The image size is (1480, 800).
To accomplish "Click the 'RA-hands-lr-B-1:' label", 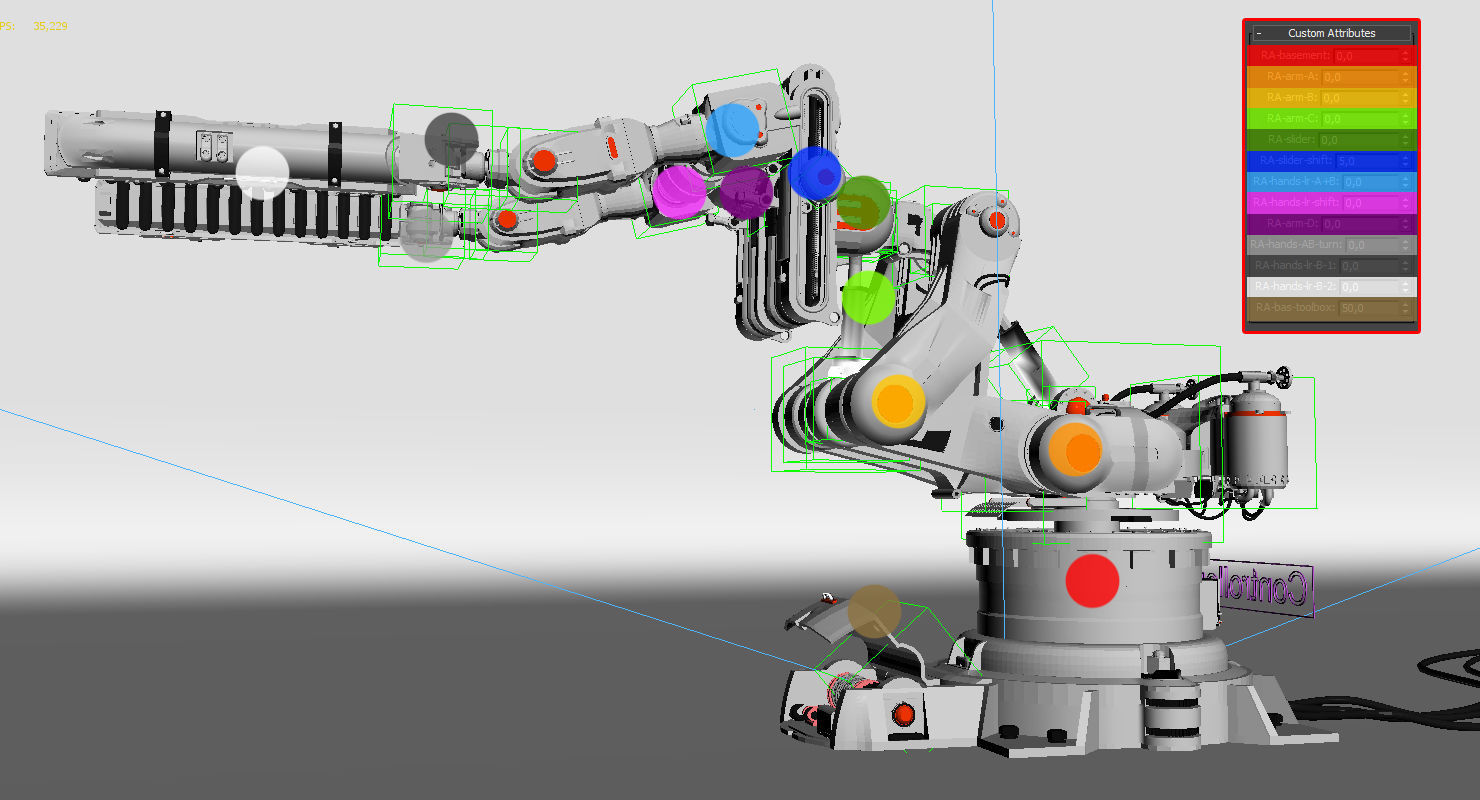I will click(x=1296, y=266).
